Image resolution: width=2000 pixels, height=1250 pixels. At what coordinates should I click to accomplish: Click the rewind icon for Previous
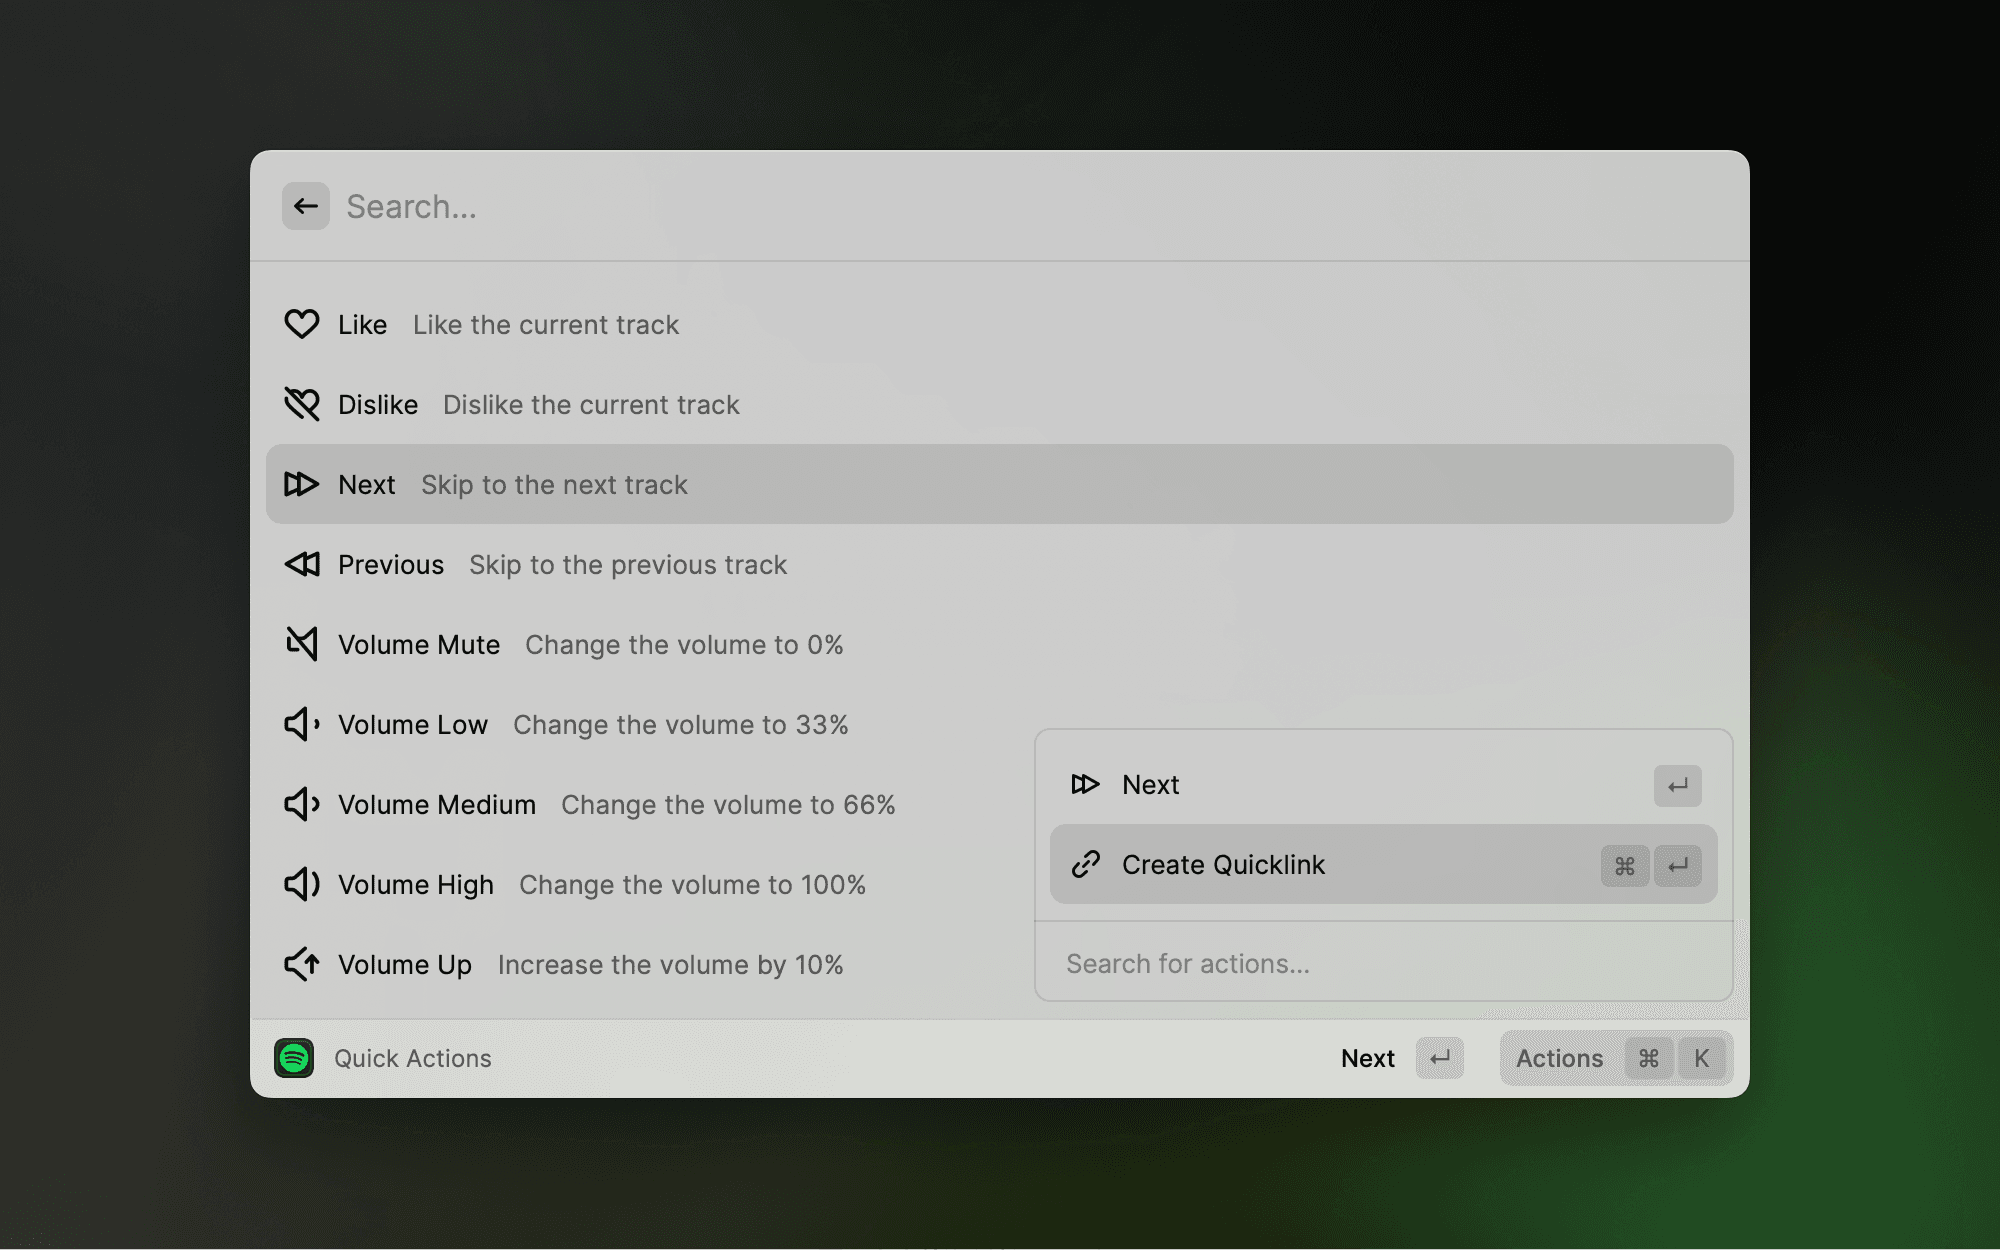pos(301,564)
